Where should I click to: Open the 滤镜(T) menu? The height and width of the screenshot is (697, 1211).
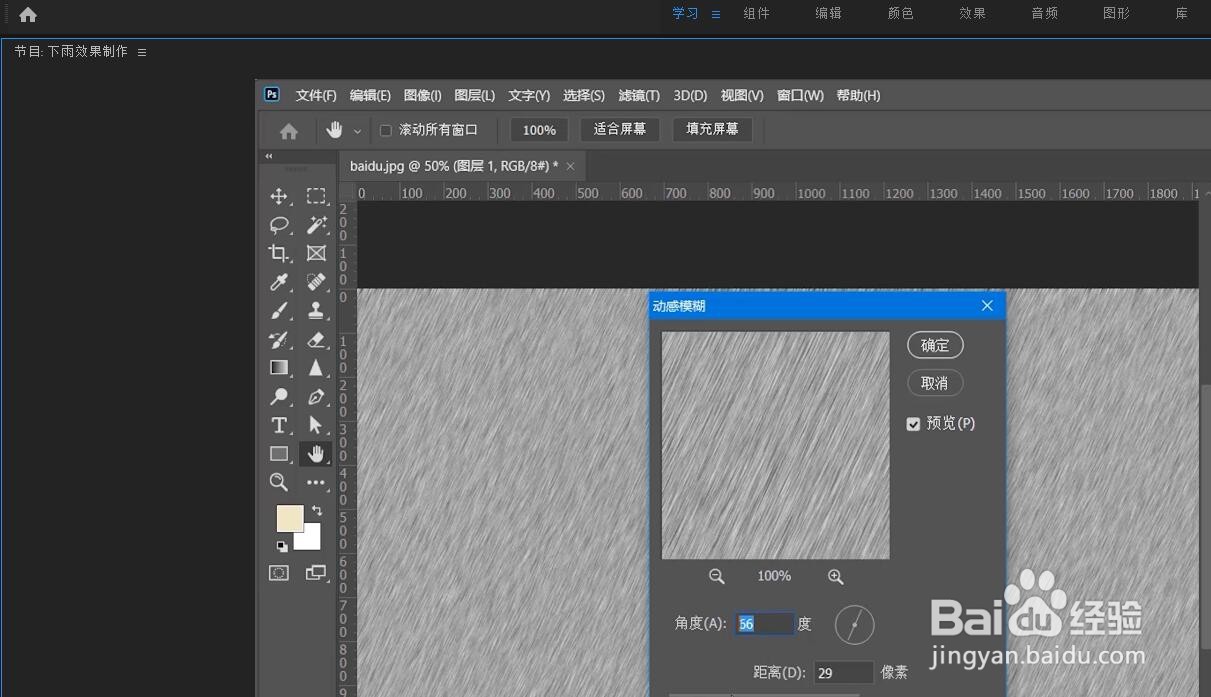pyautogui.click(x=639, y=96)
